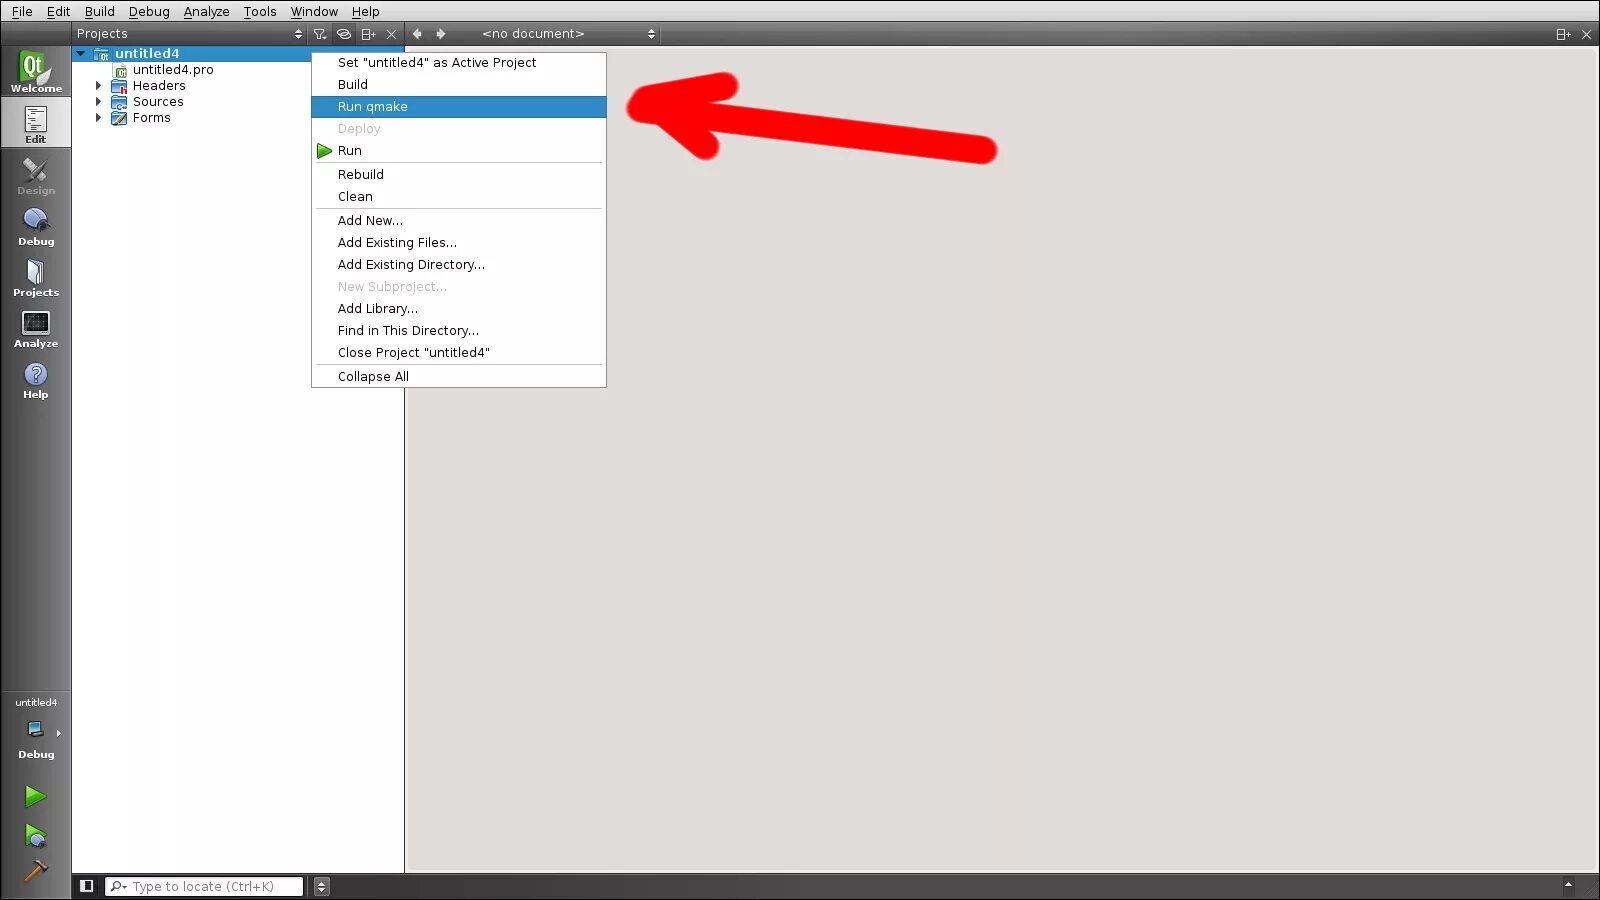
Task: Close the Projects side panel
Action: point(392,34)
